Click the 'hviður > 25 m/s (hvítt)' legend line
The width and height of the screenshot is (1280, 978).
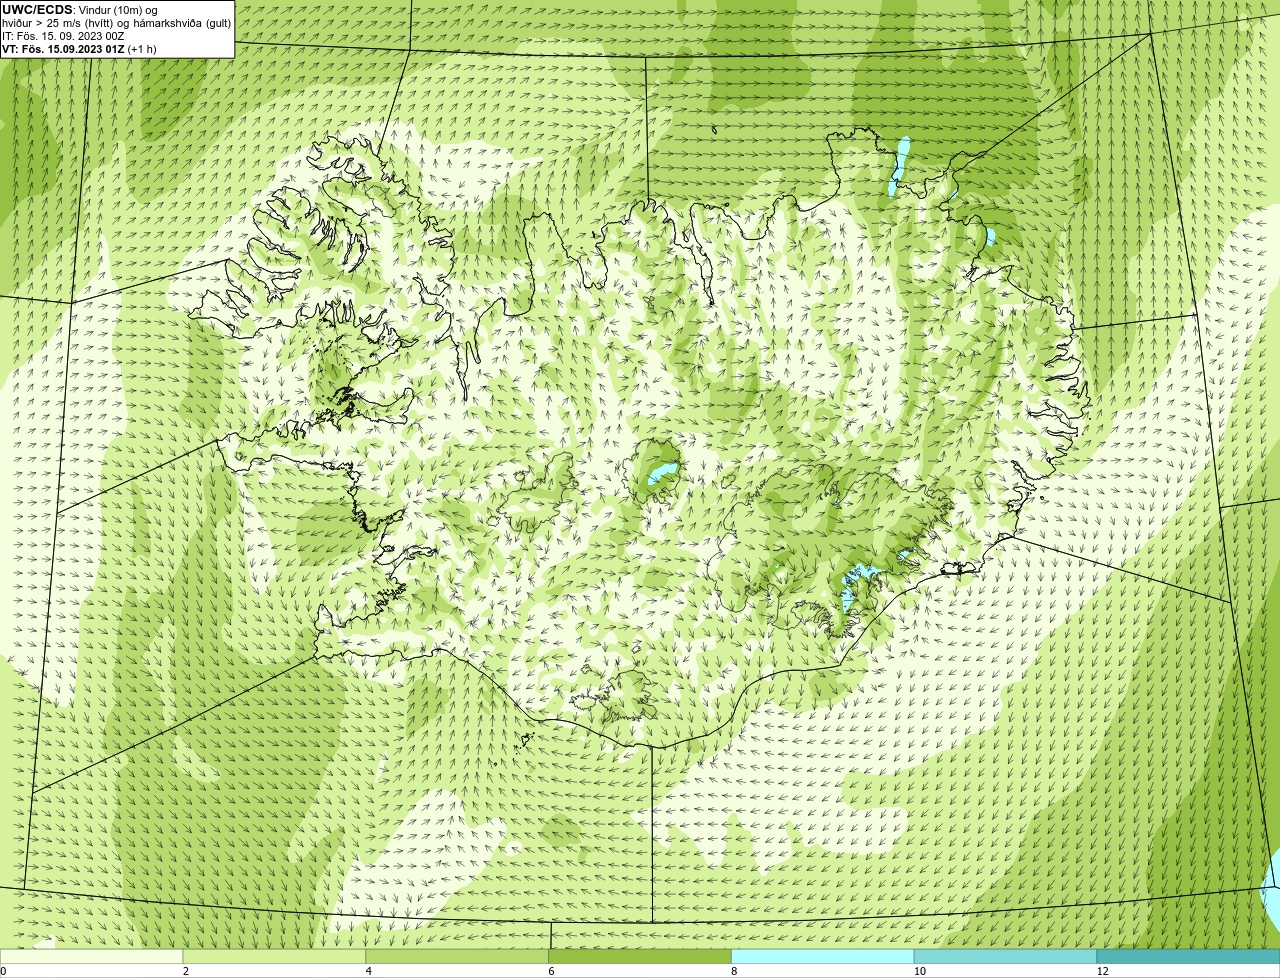(x=116, y=22)
